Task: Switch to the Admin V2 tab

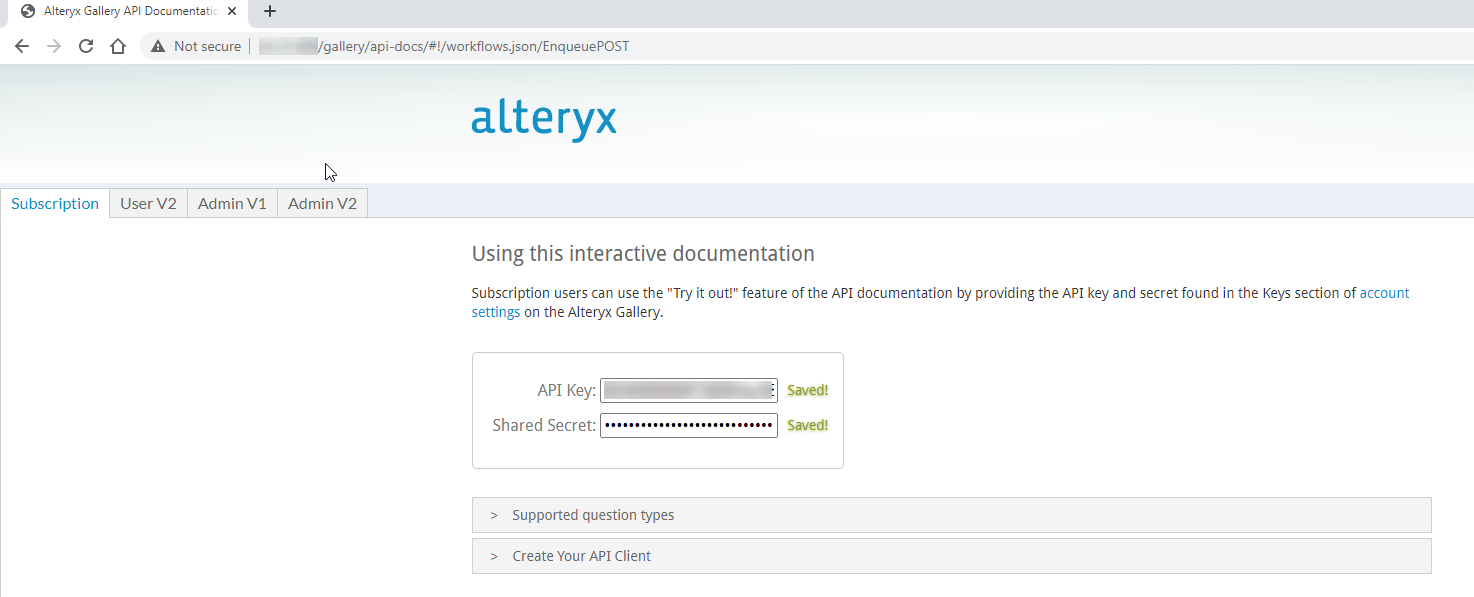Action: click(322, 203)
